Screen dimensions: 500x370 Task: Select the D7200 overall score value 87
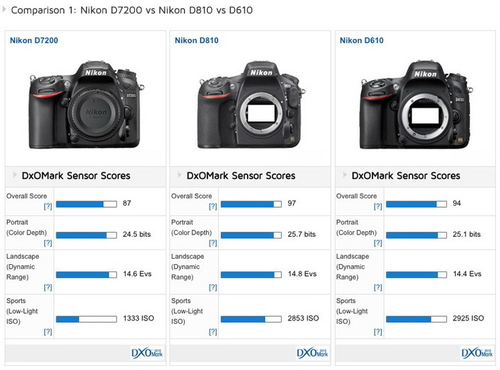click(x=127, y=203)
